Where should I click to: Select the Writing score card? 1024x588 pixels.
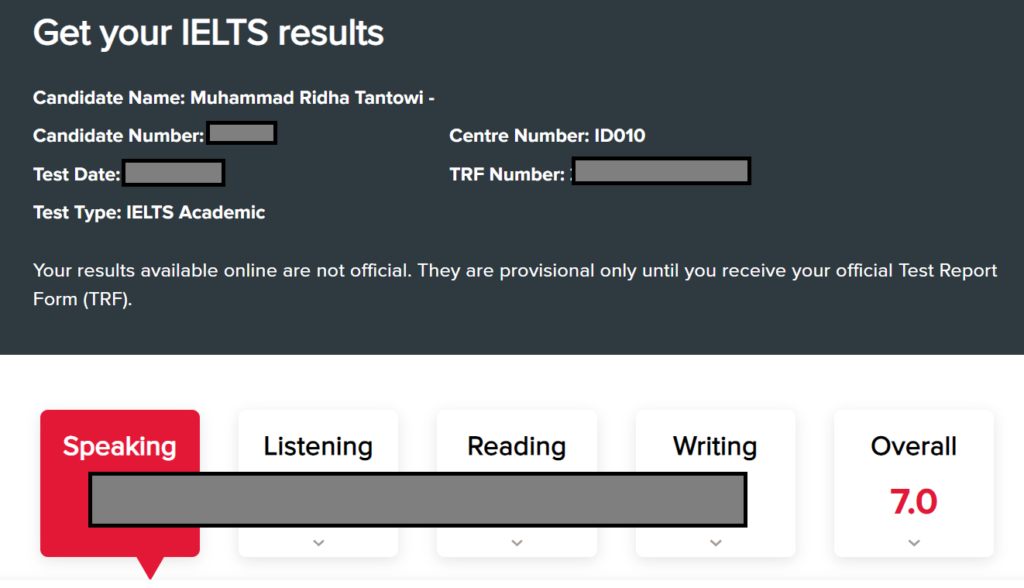715,446
